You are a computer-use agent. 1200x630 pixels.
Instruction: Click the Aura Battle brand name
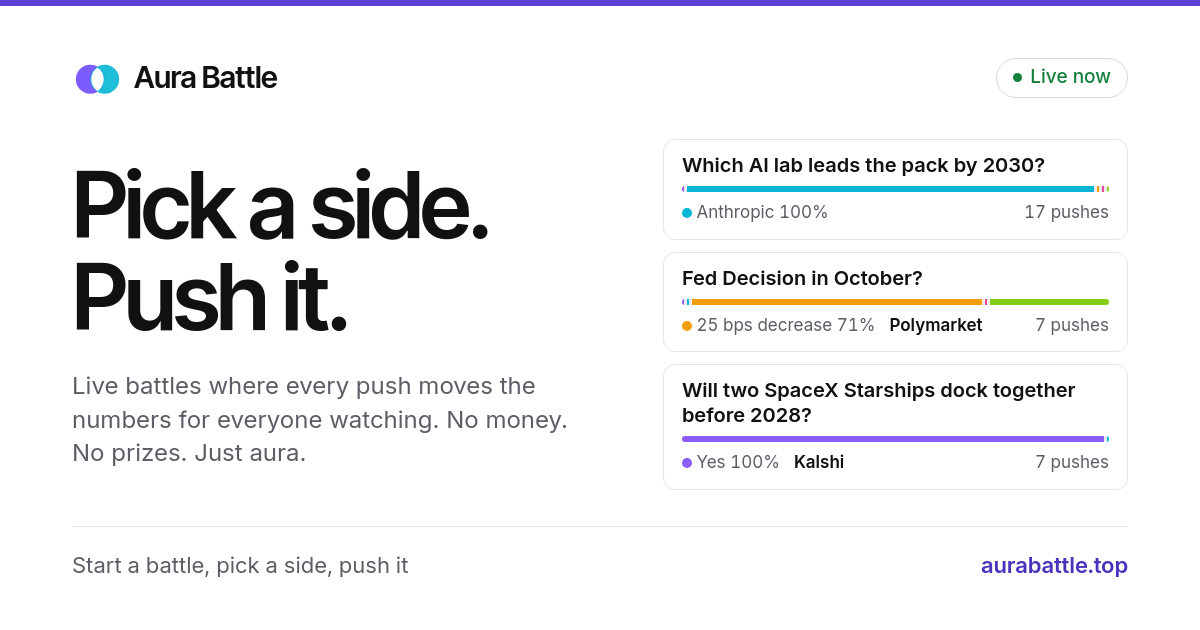(x=205, y=78)
